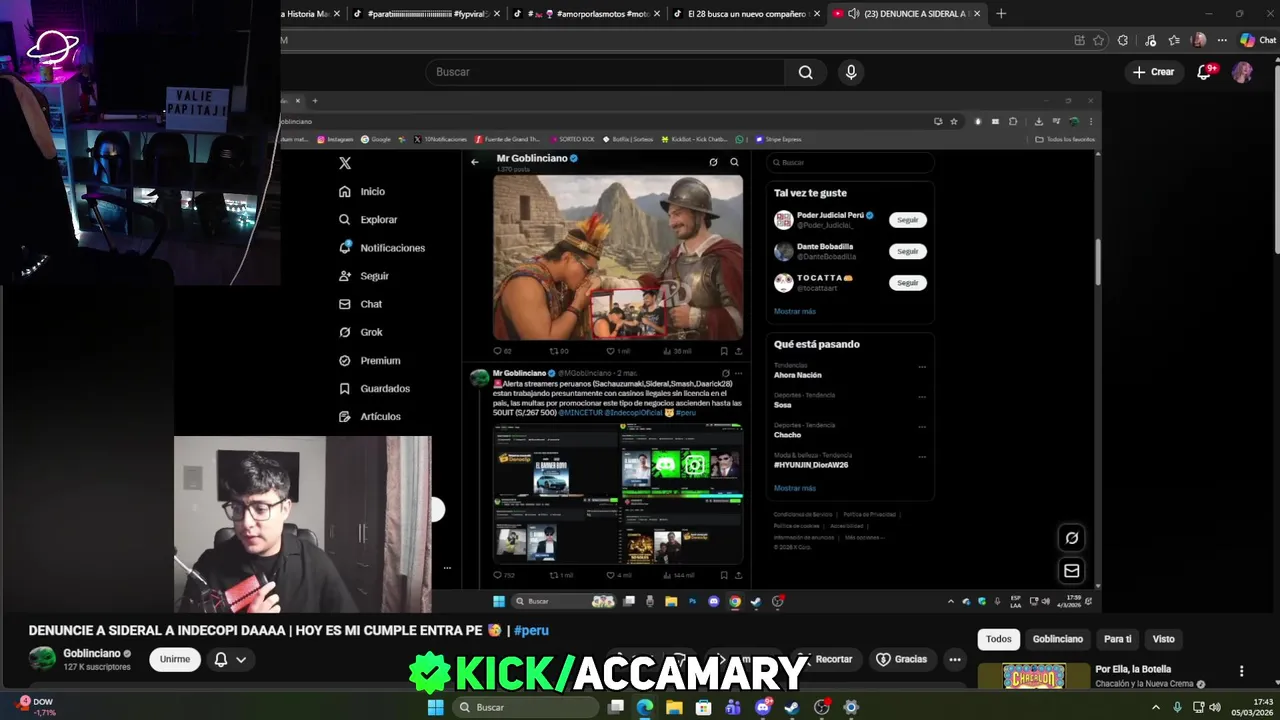Close the "El 28 busca un nuevo compañero" tab
Viewport: 1280px width, 720px height.
click(817, 14)
